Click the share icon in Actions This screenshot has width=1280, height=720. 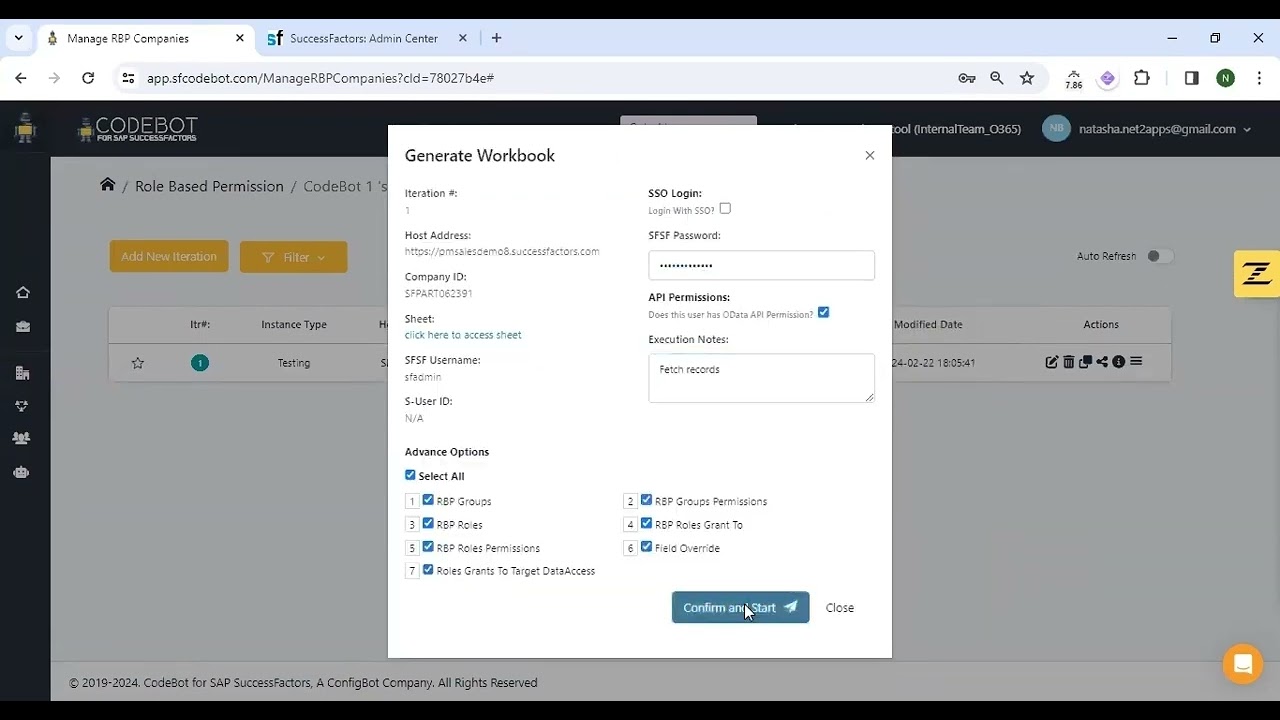tap(1102, 362)
